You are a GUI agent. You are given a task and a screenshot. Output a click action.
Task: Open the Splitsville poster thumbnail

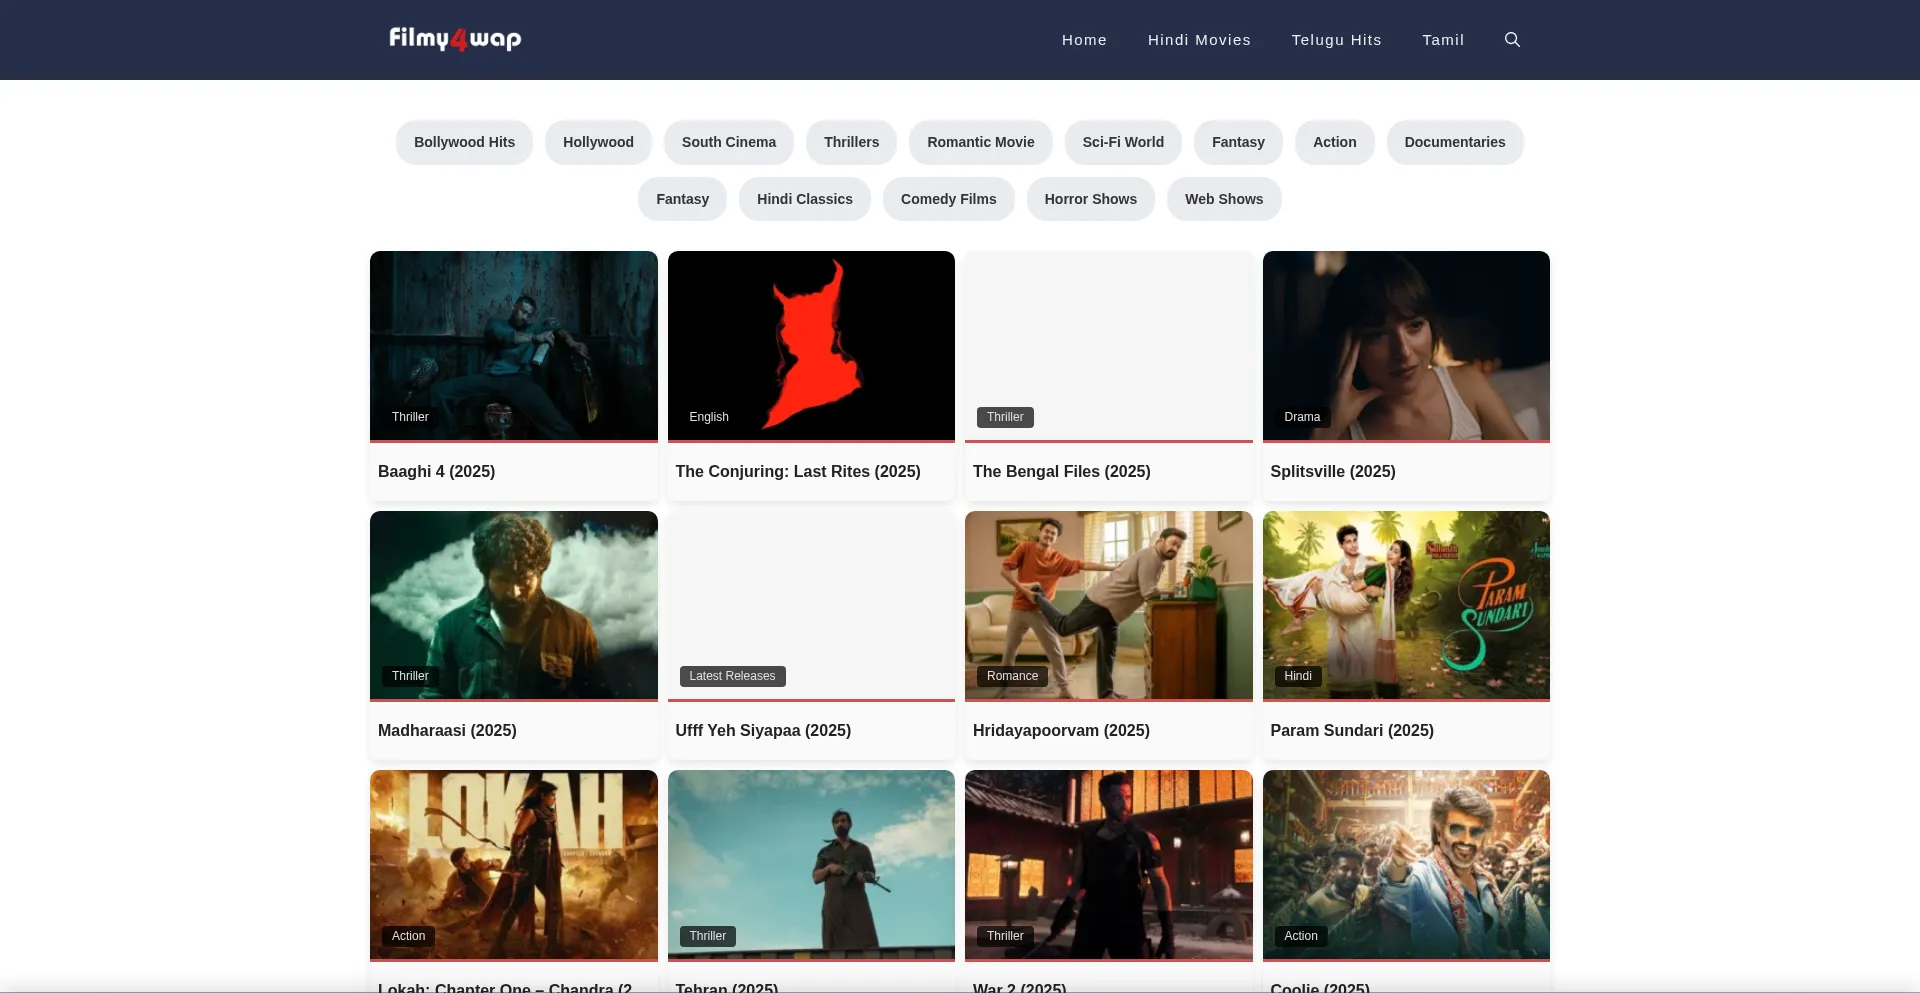click(1406, 345)
